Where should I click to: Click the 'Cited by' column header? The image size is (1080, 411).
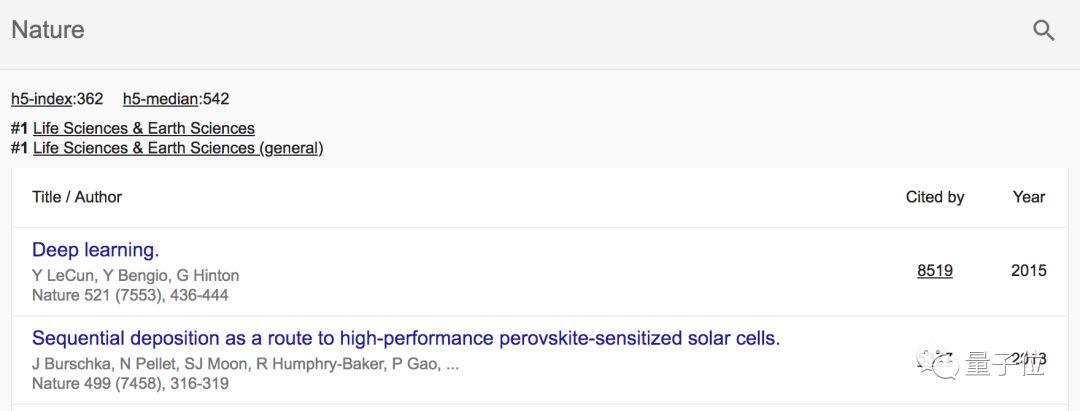tap(935, 197)
